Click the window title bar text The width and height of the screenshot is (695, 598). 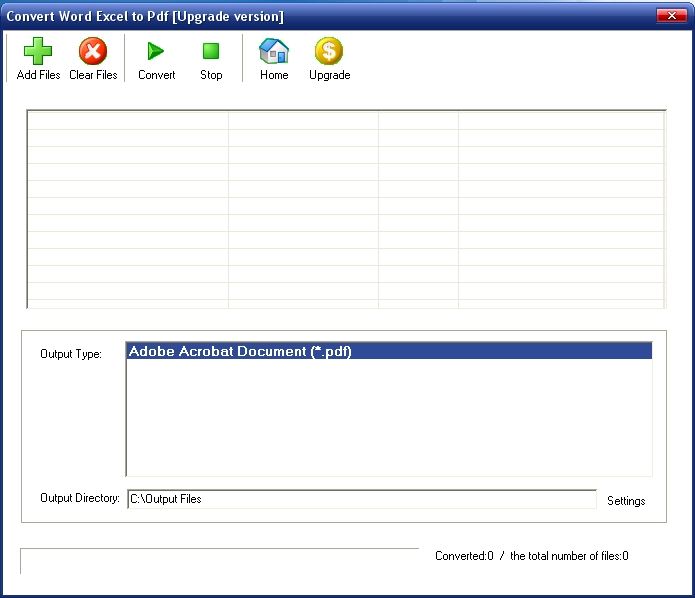pyautogui.click(x=145, y=16)
